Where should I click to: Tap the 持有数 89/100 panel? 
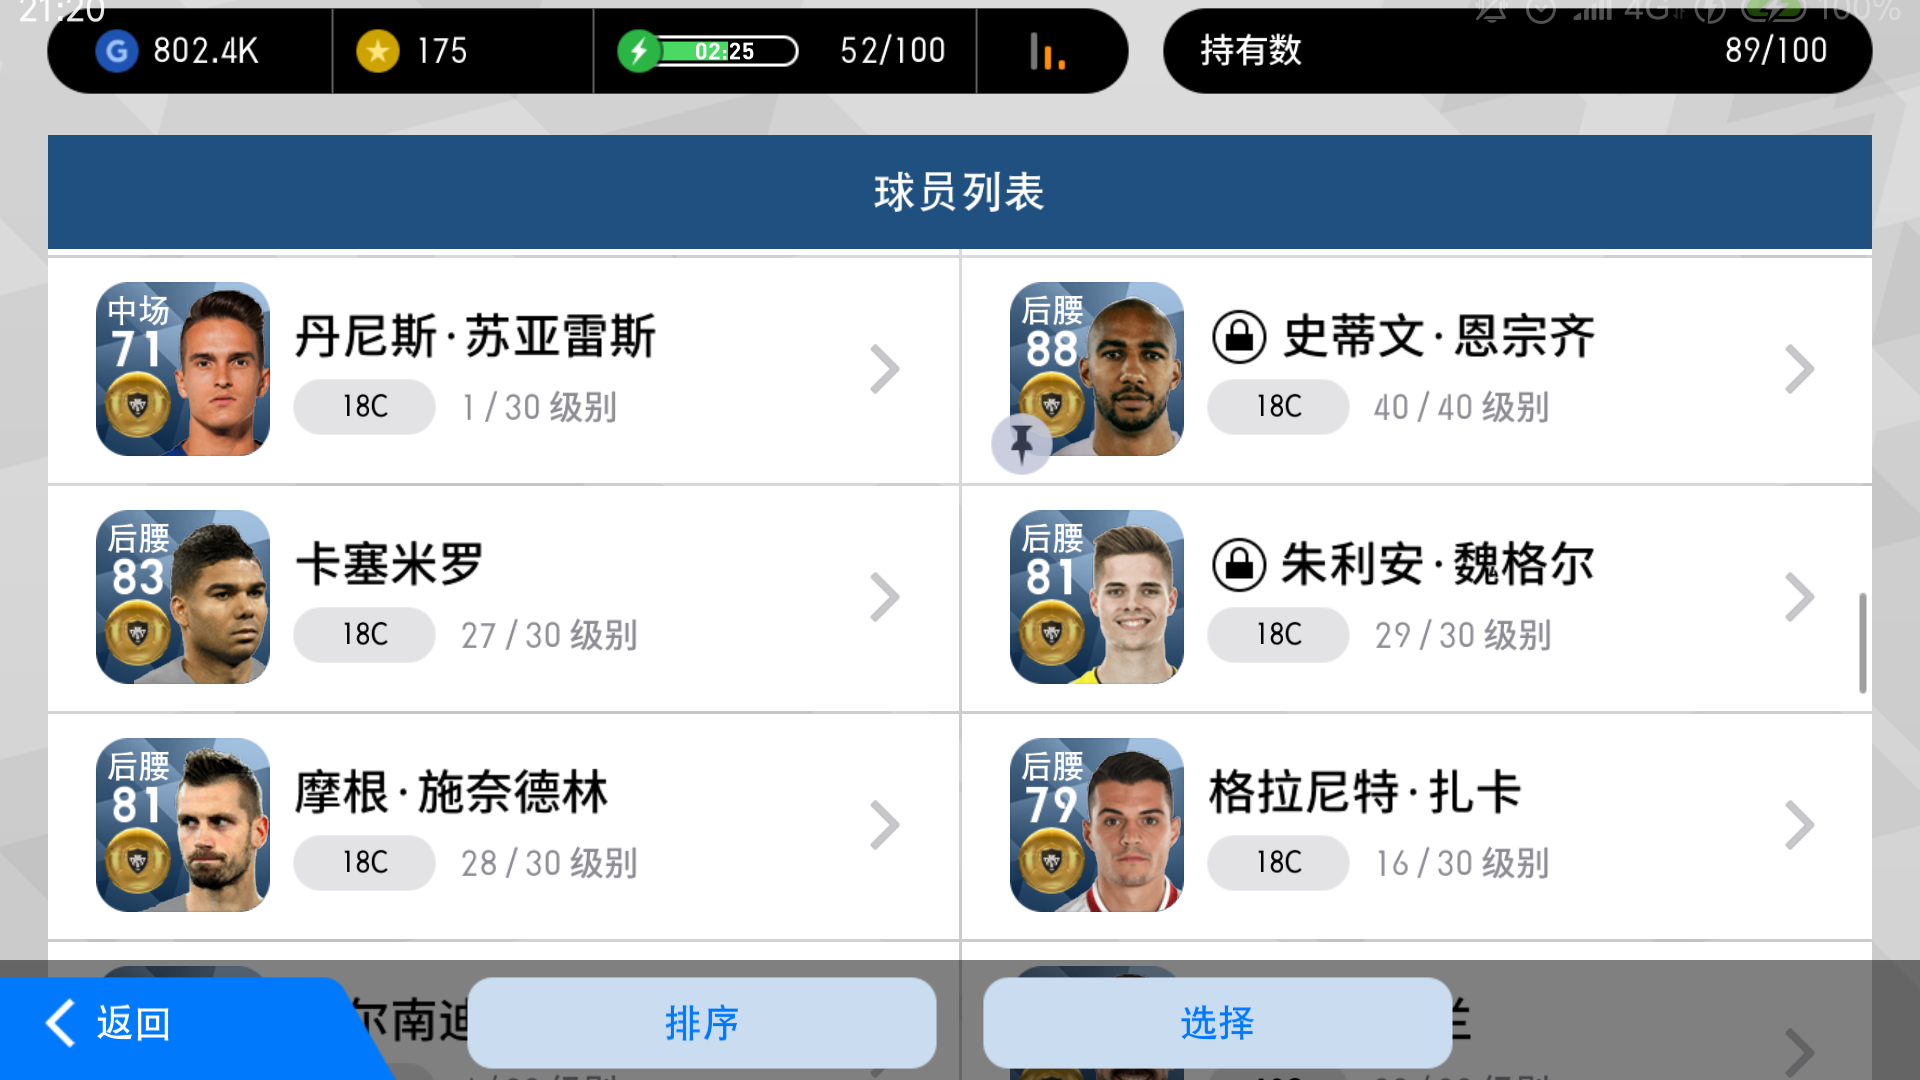point(1517,51)
